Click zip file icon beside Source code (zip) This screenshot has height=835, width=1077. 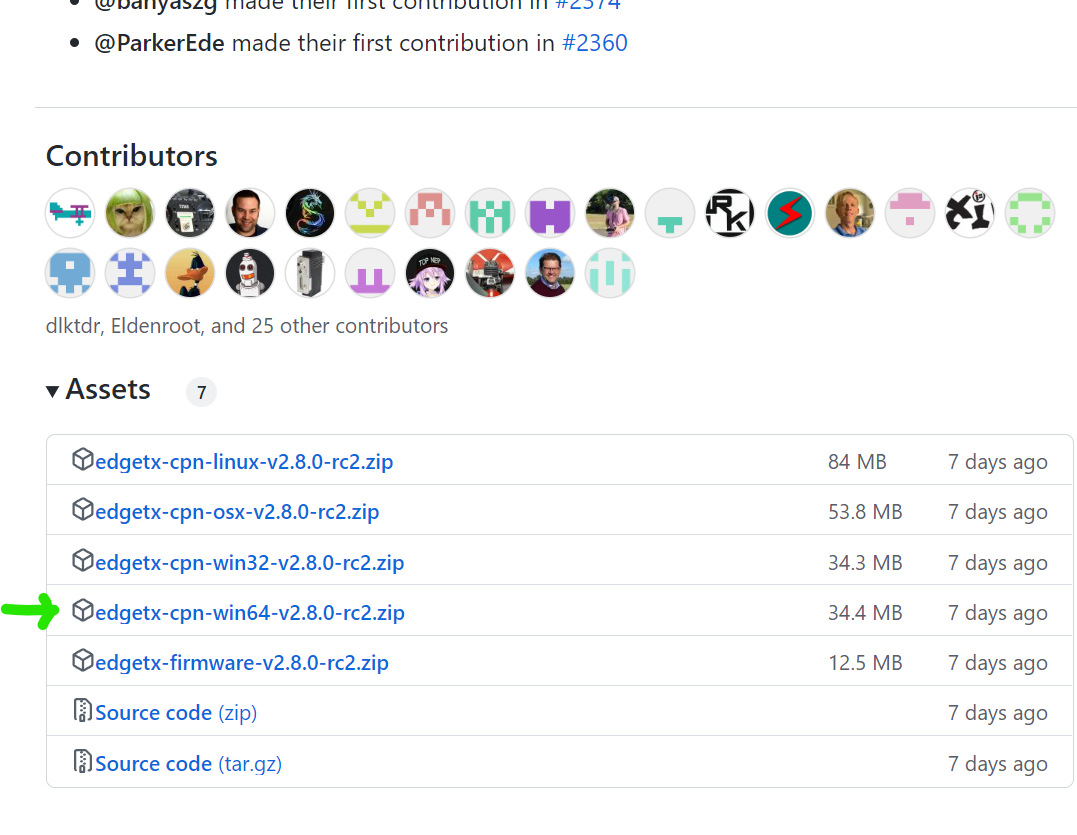[x=83, y=712]
